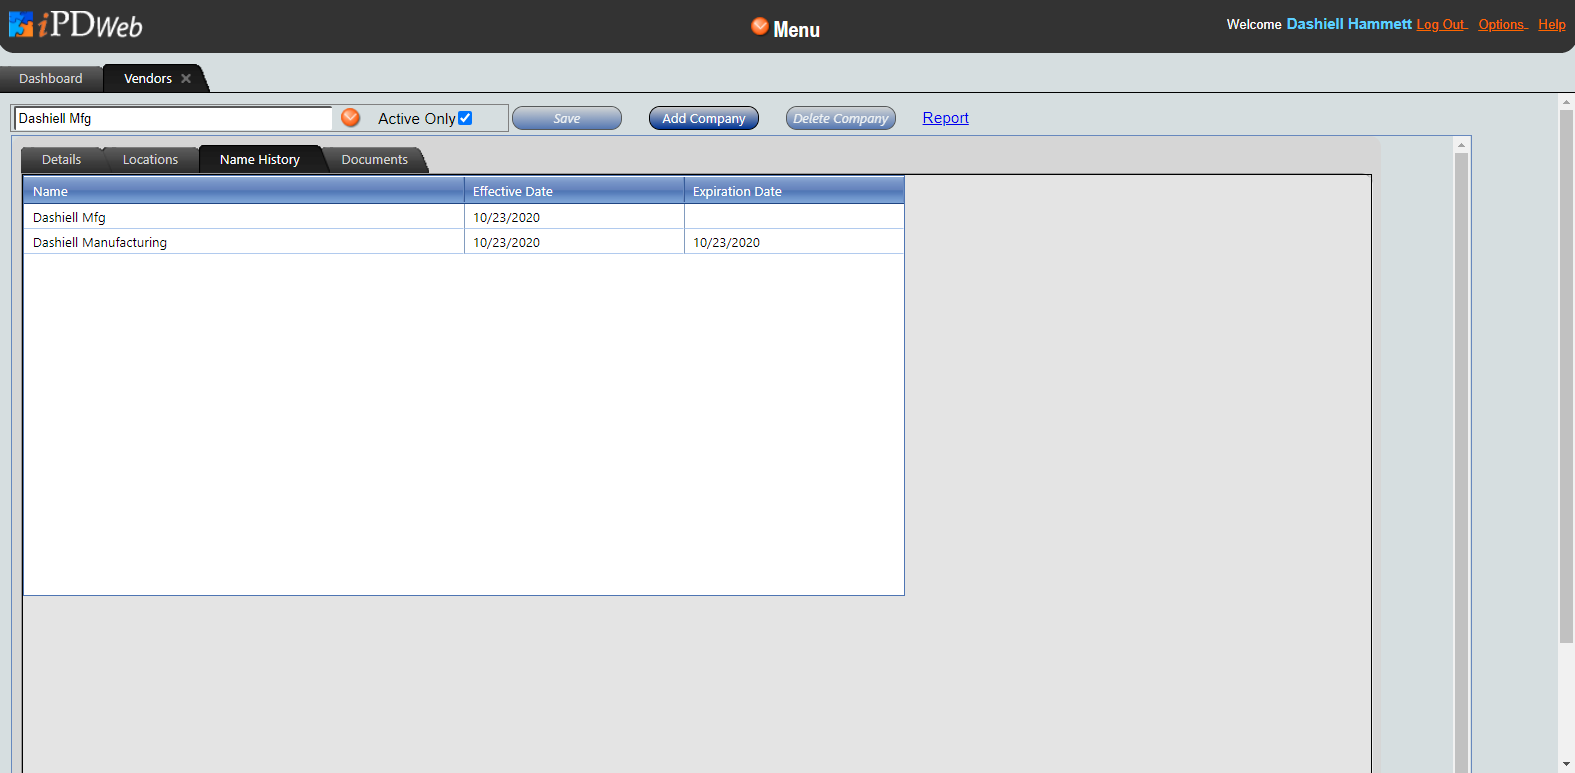Switch to the Locations tab
1575x773 pixels.
[150, 160]
